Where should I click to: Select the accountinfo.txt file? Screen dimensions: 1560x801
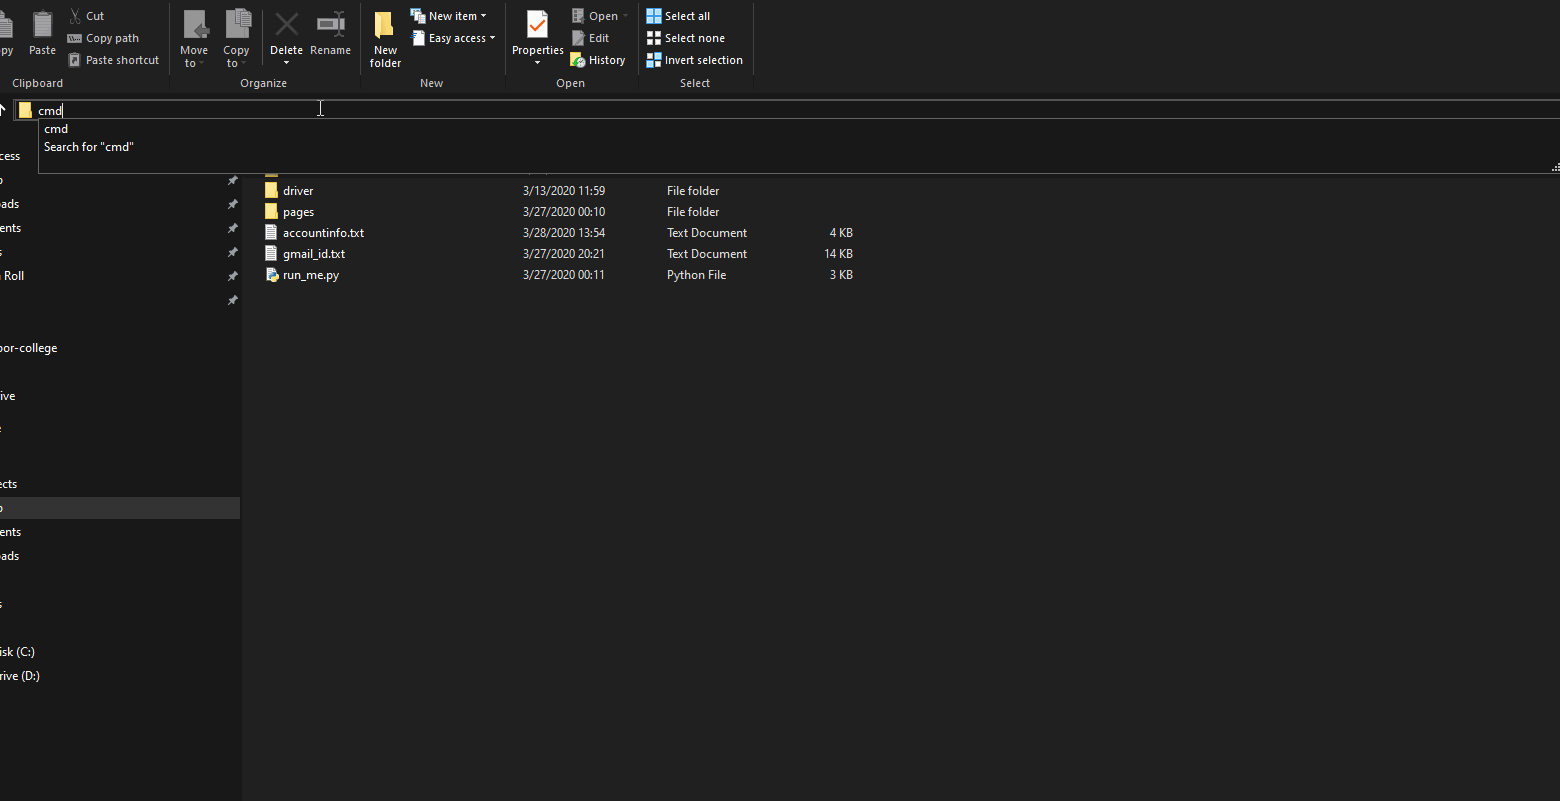[x=323, y=233]
